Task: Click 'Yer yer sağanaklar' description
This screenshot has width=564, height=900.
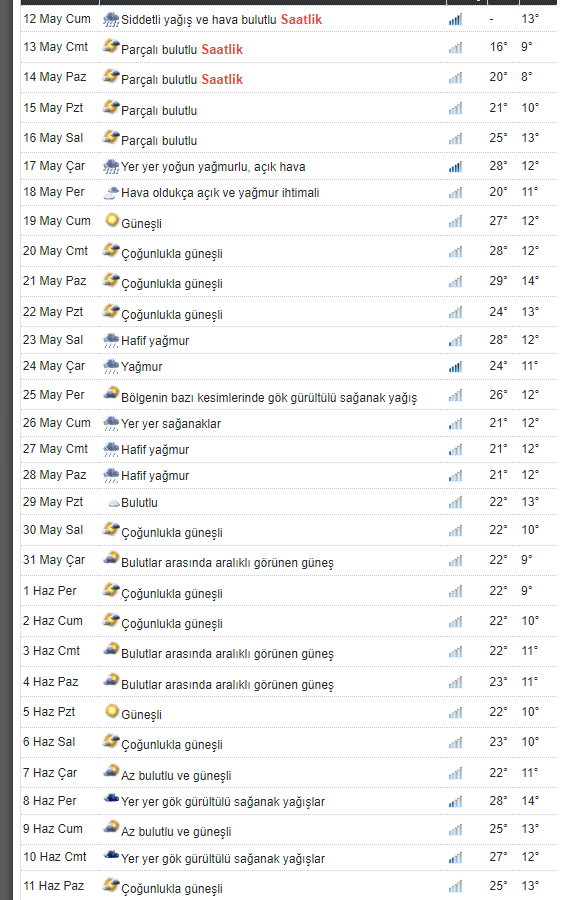Action: (x=171, y=424)
